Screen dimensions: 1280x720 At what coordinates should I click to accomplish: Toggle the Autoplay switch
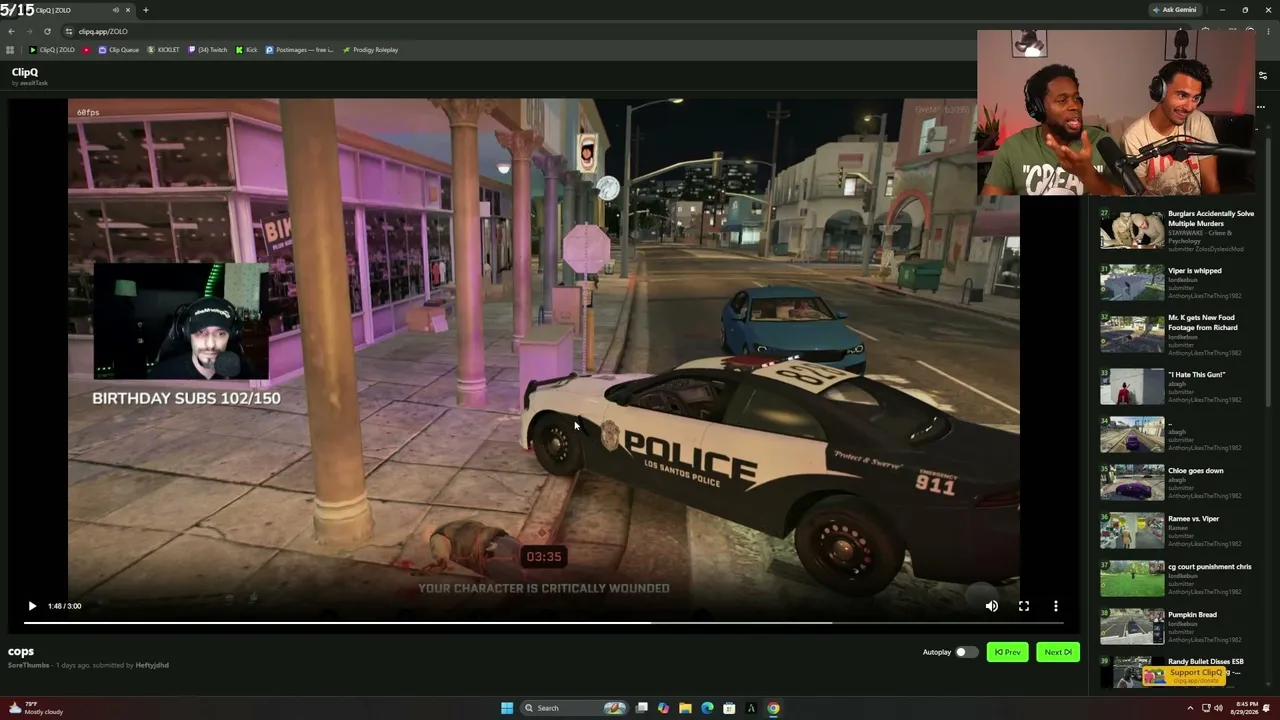pyautogui.click(x=965, y=652)
